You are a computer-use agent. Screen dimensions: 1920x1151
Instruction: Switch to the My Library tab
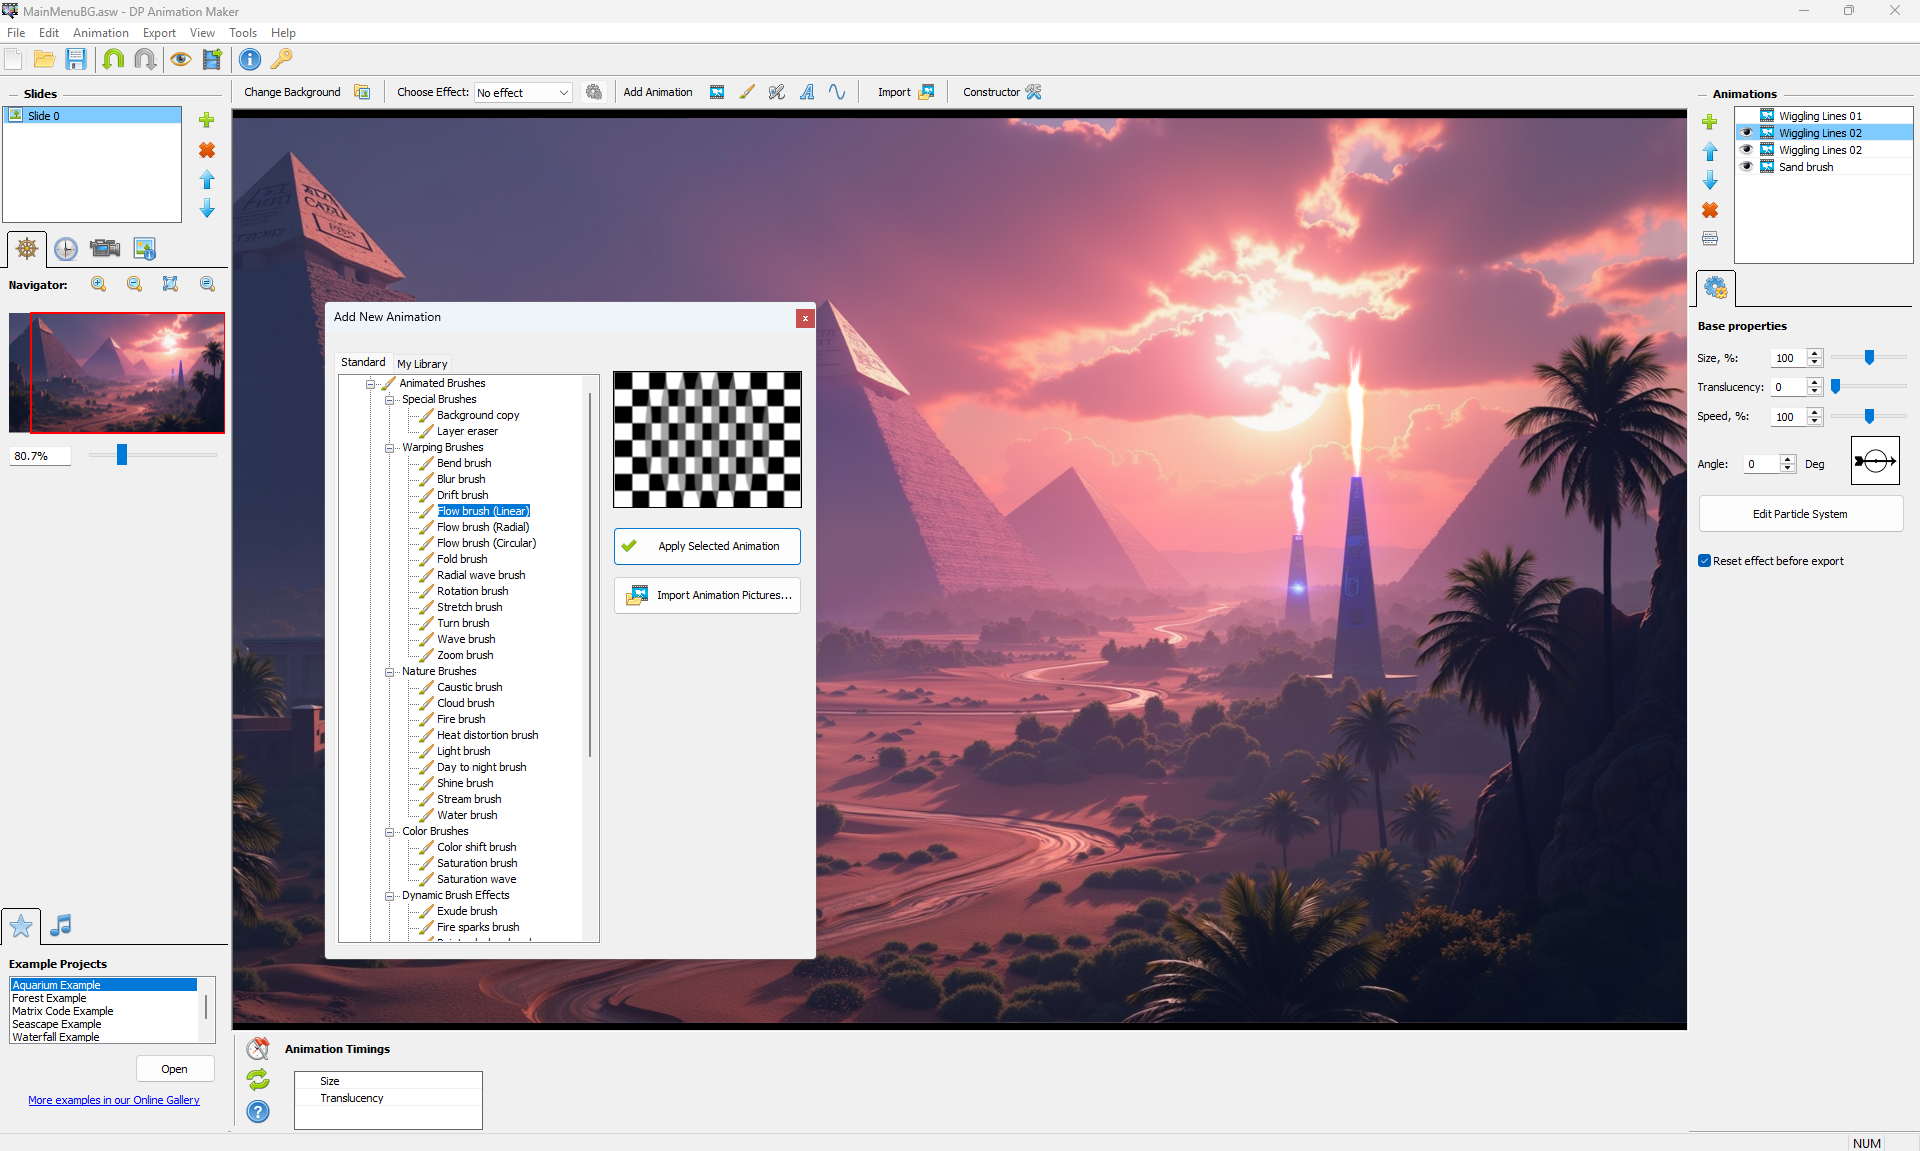click(x=422, y=364)
